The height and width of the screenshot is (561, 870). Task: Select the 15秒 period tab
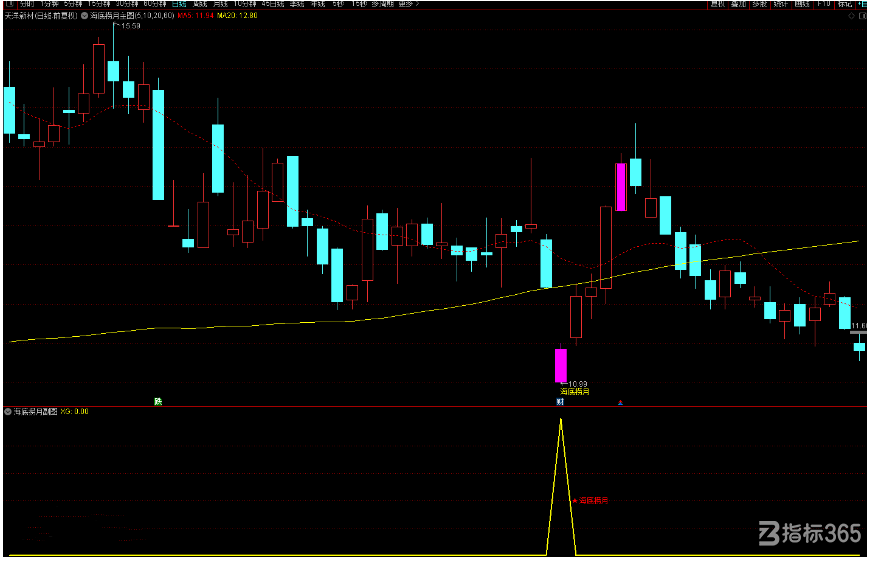pyautogui.click(x=360, y=4)
